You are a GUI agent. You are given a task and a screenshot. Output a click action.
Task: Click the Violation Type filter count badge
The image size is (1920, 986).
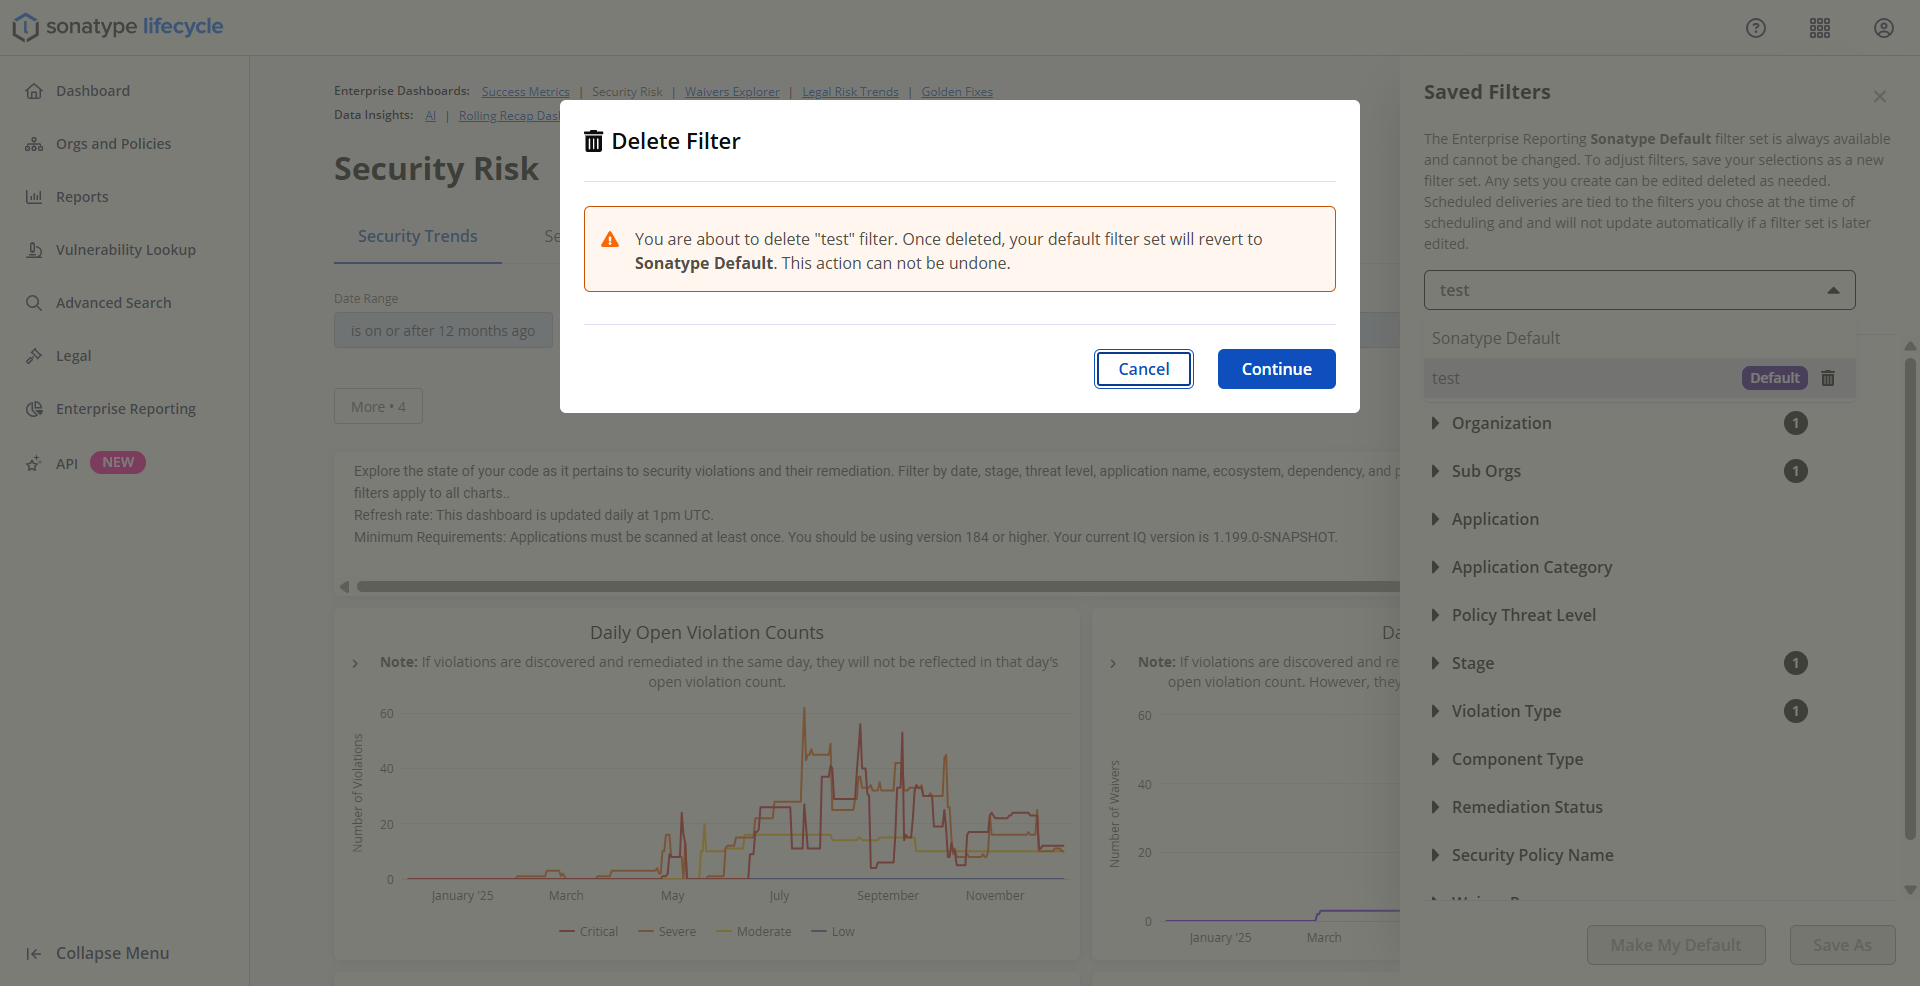pos(1796,711)
